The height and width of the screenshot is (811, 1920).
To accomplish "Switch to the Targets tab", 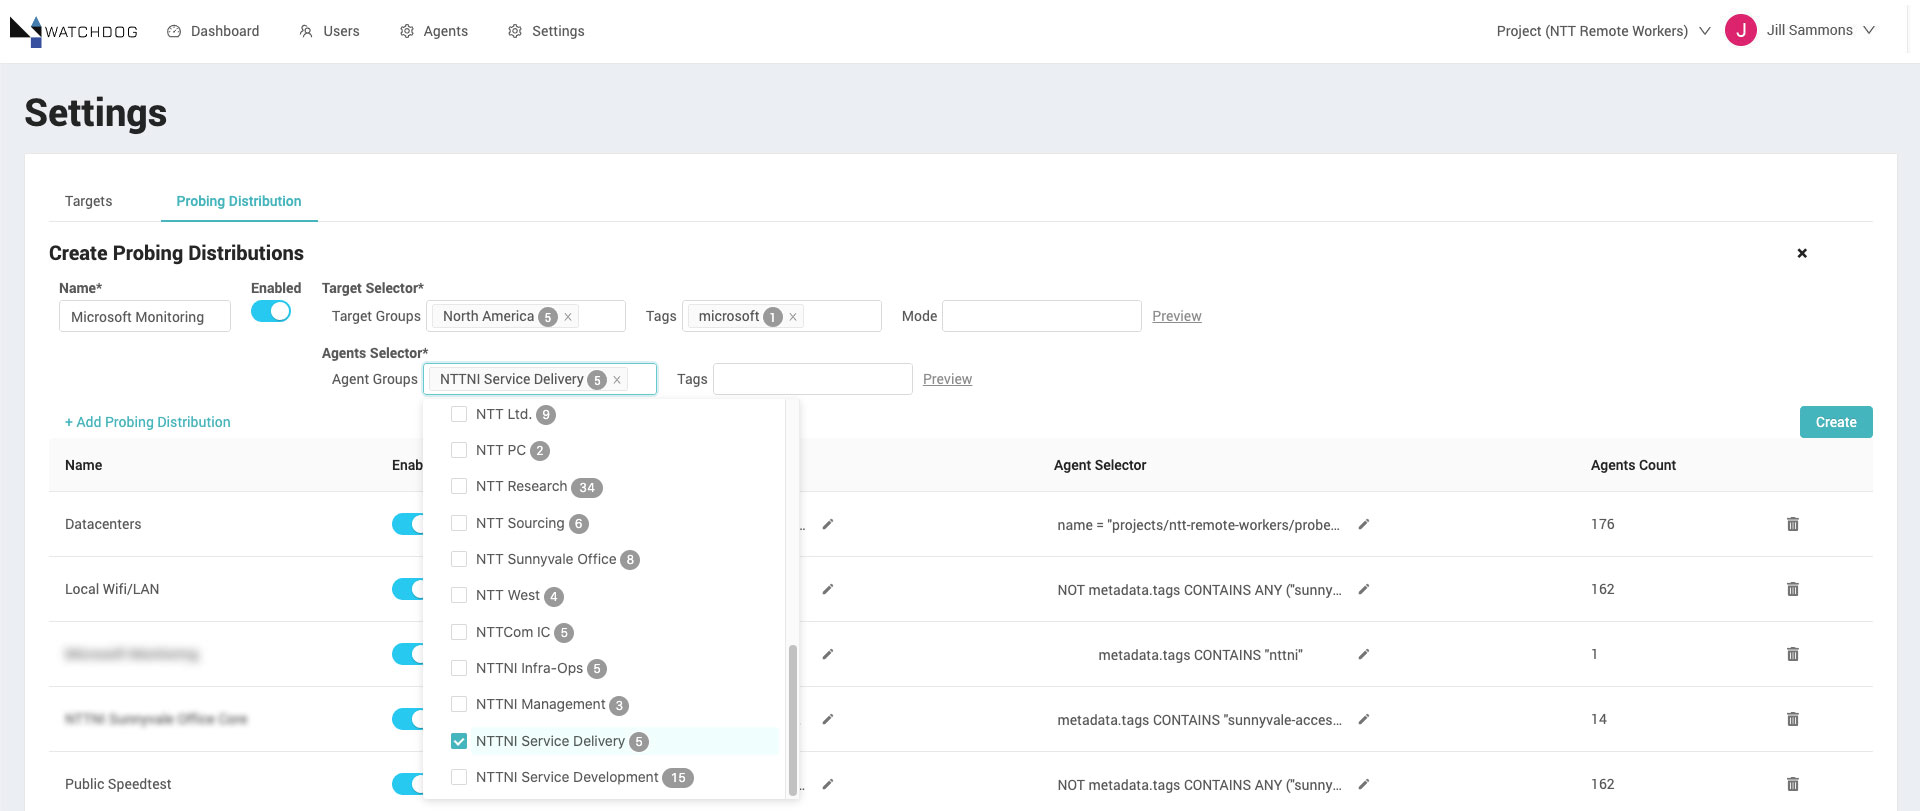I will click(x=88, y=201).
